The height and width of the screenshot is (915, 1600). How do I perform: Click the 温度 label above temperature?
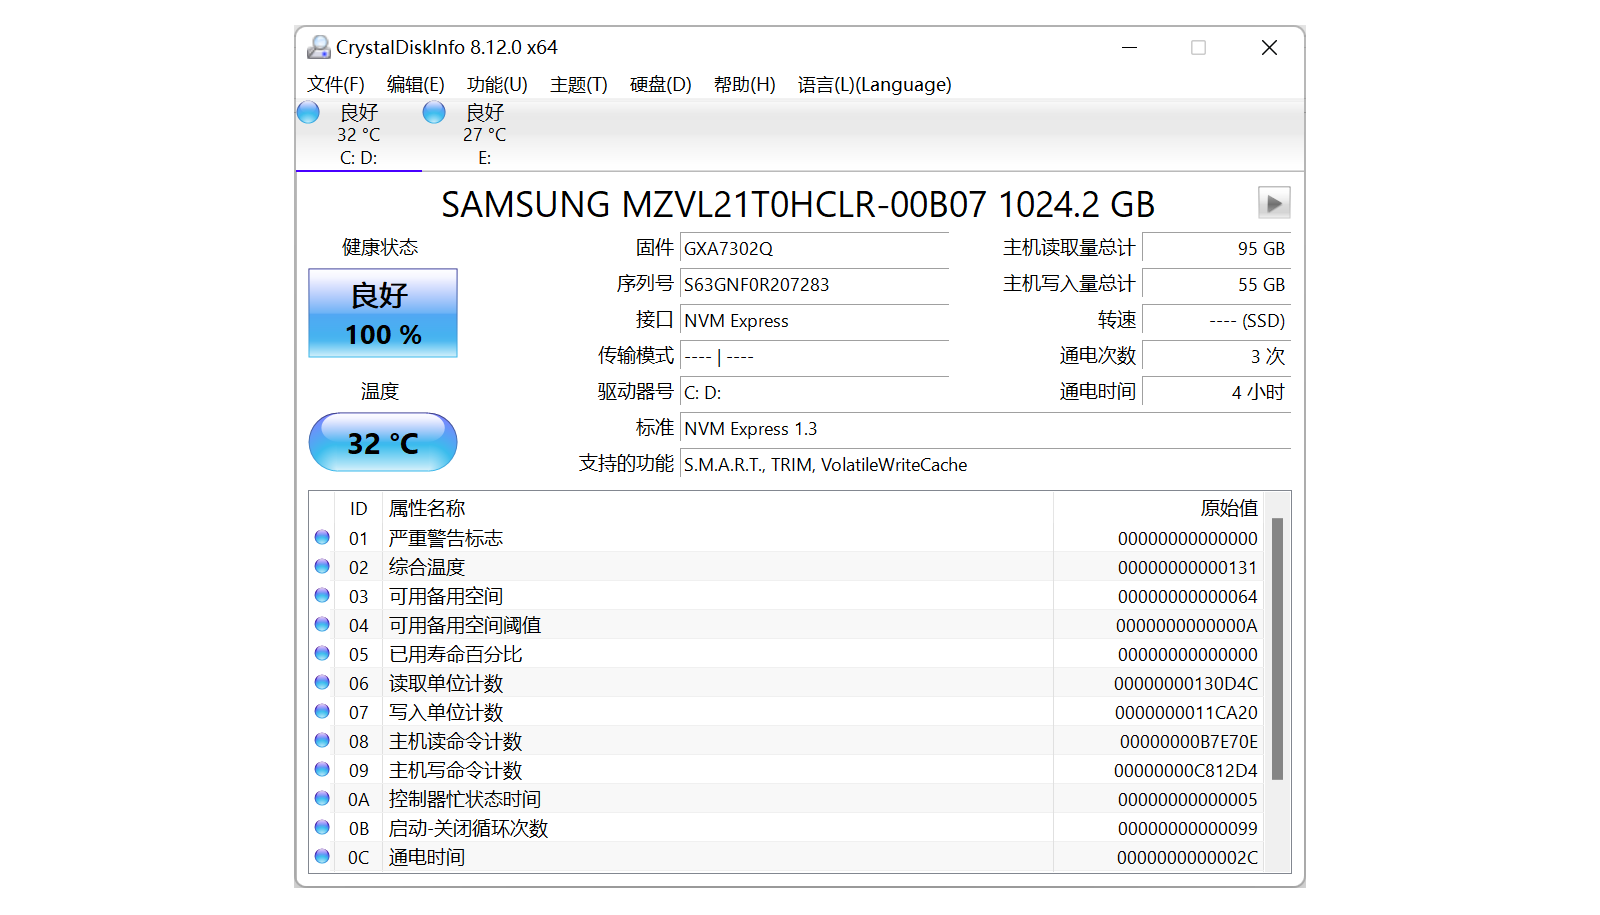(x=380, y=391)
